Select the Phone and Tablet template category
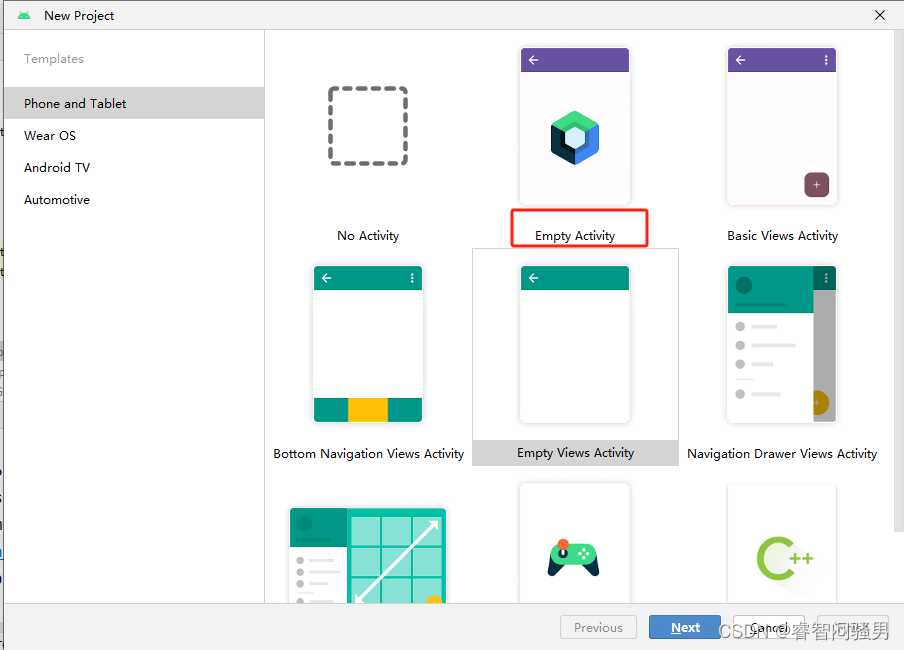Screen dimensions: 904x650 tap(134, 103)
